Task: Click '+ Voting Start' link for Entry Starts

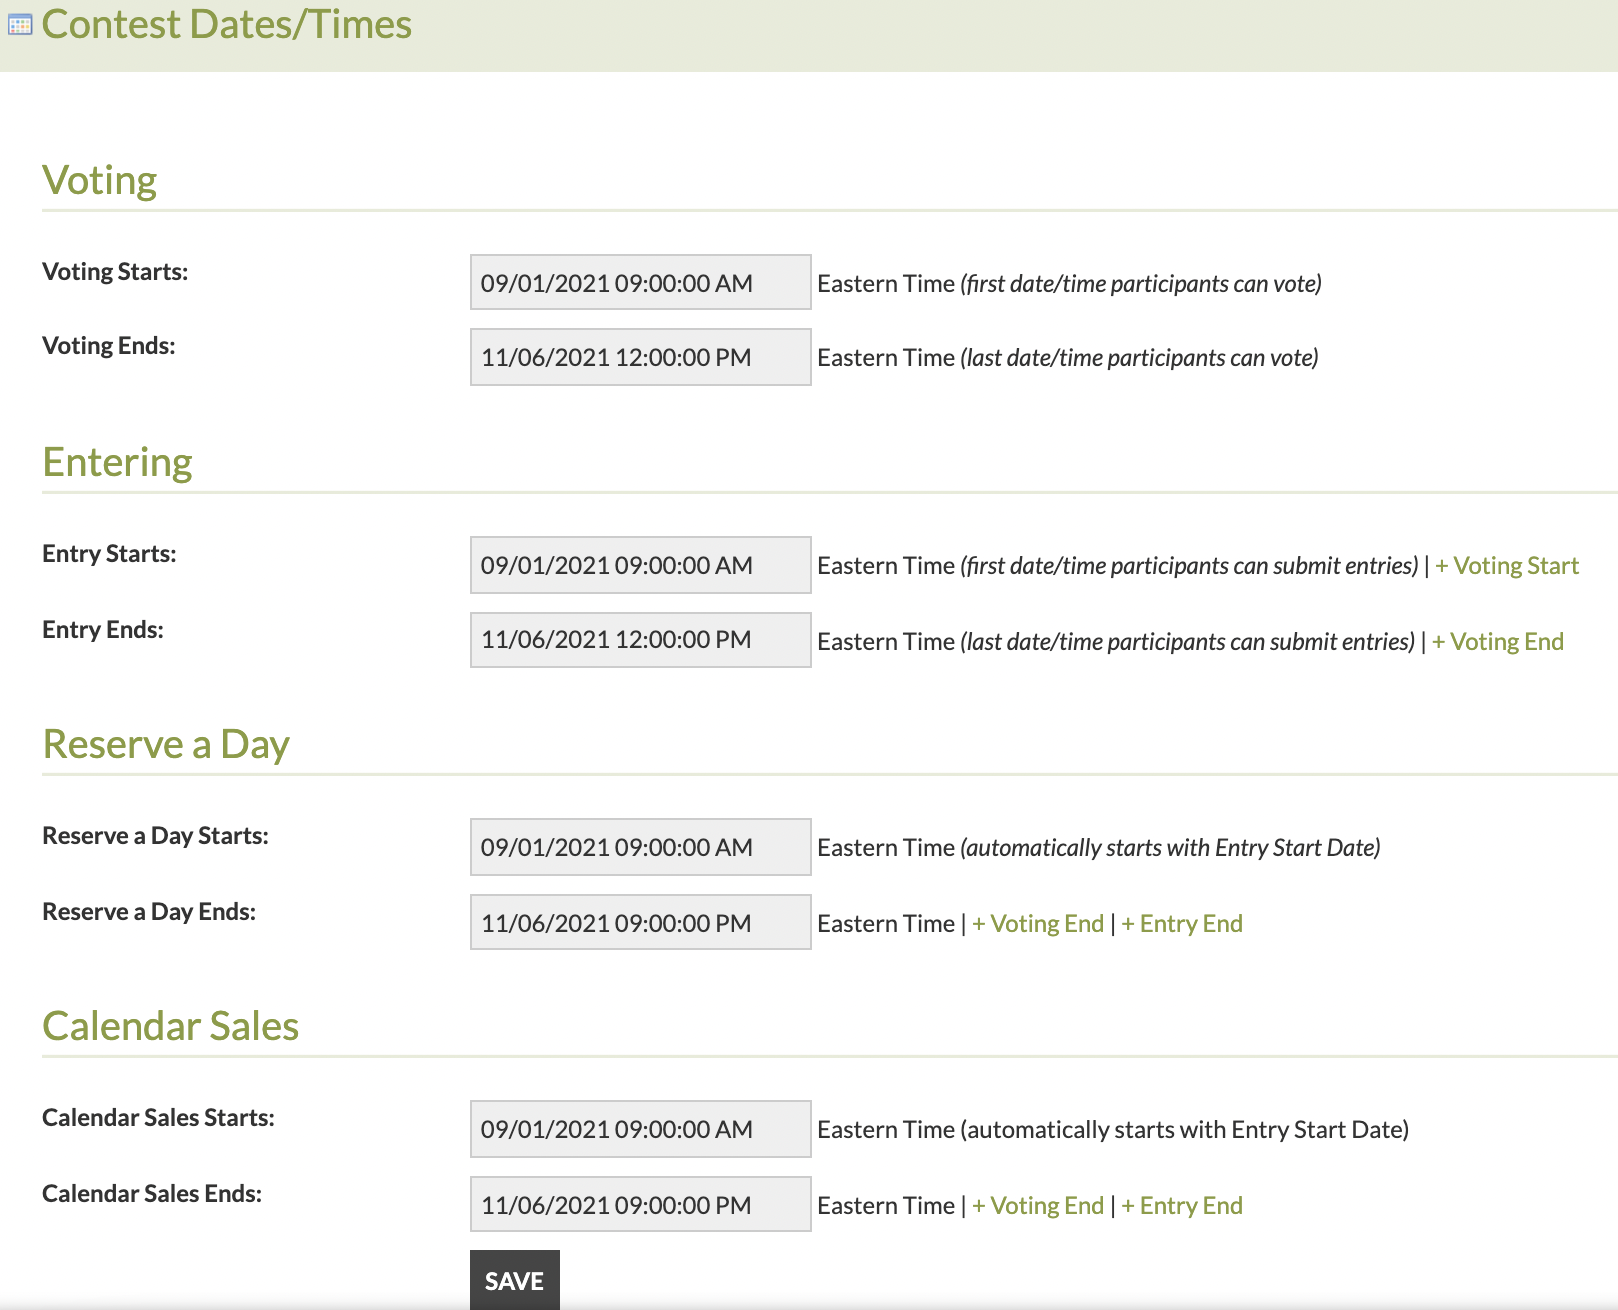Action: (1507, 566)
